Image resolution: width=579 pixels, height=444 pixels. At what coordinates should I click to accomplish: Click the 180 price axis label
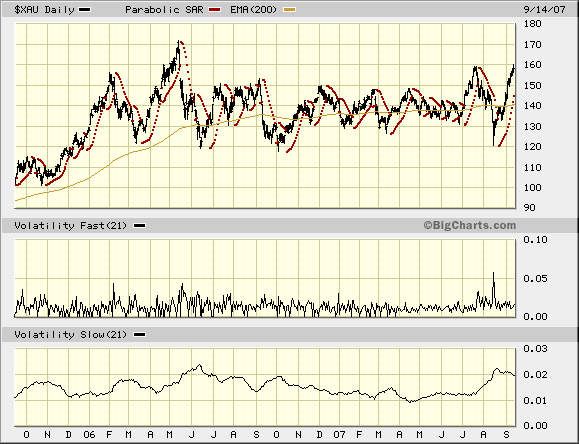coord(533,24)
